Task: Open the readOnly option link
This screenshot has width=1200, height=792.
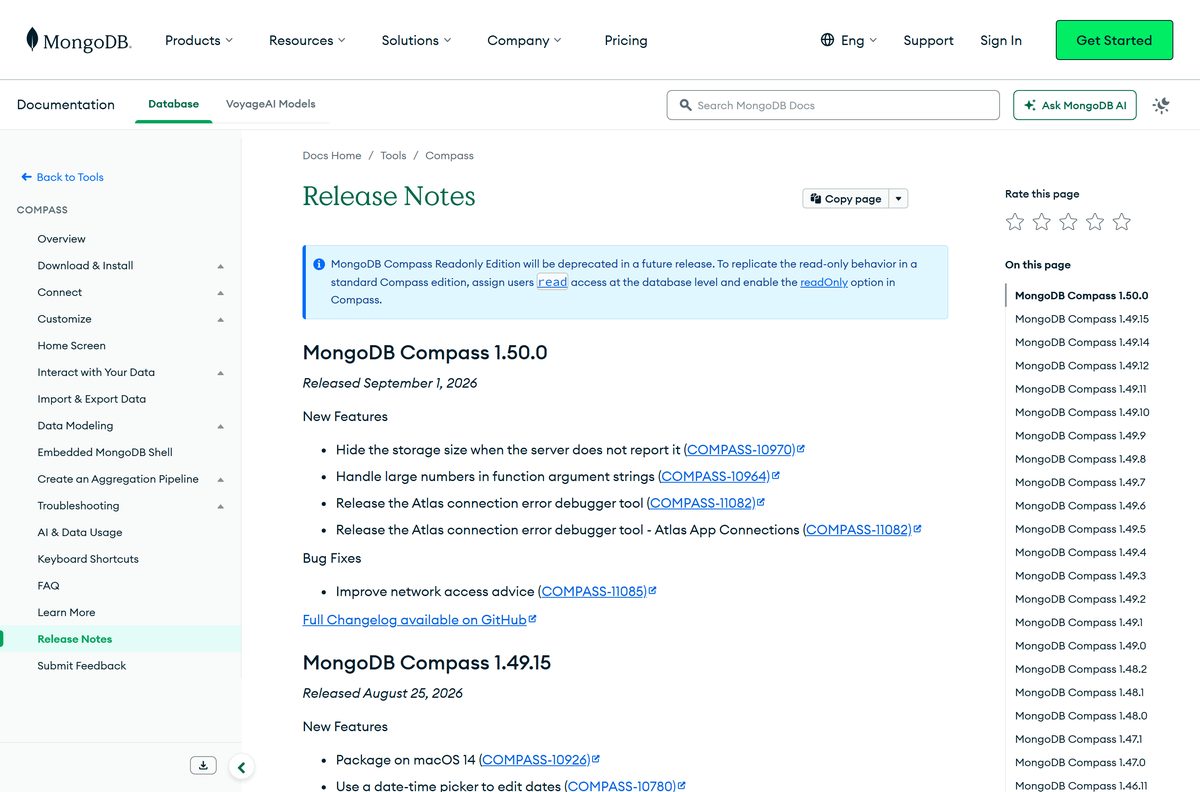Action: (824, 282)
